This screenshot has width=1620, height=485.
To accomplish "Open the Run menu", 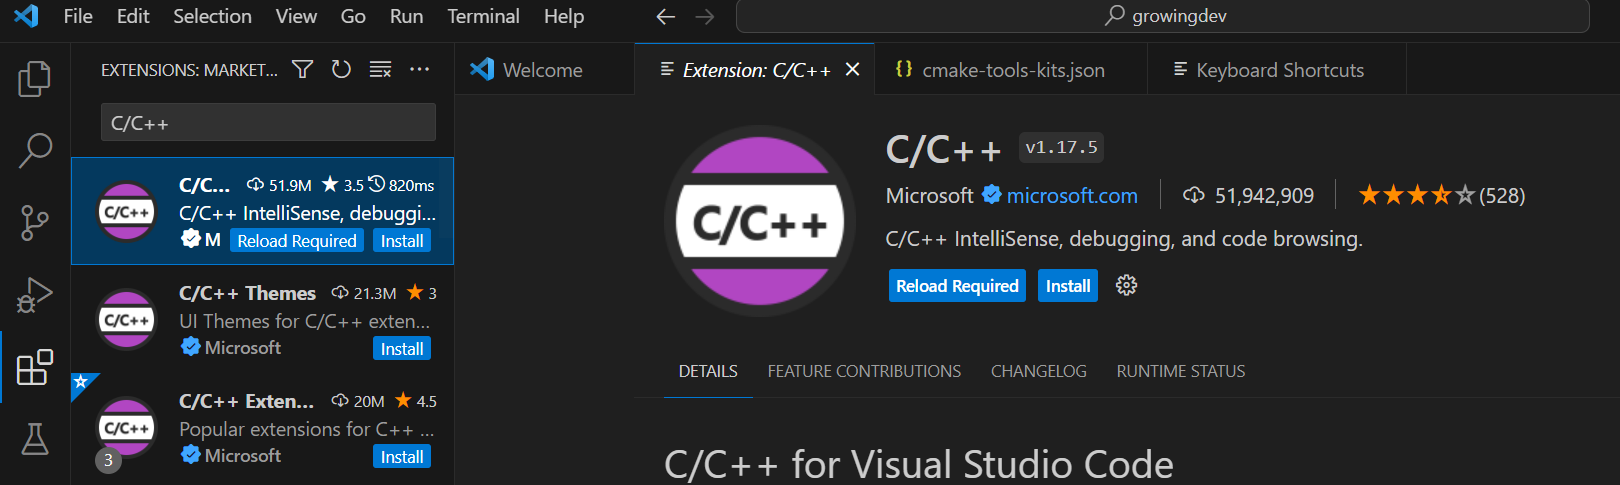I will point(406,16).
